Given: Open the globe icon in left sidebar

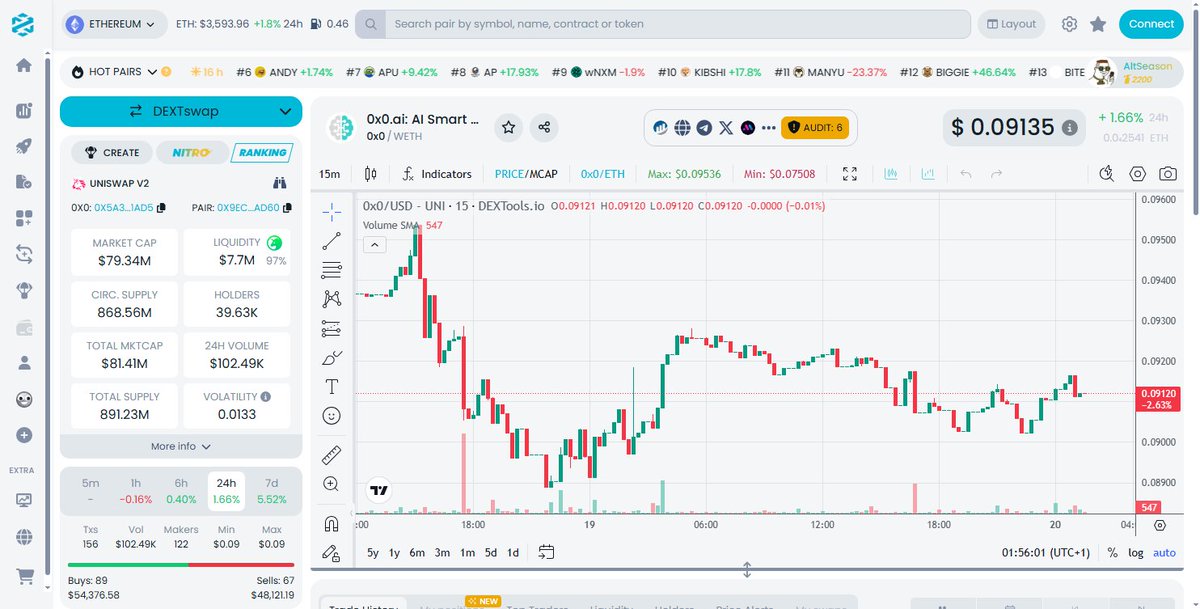Looking at the screenshot, I should [23, 537].
